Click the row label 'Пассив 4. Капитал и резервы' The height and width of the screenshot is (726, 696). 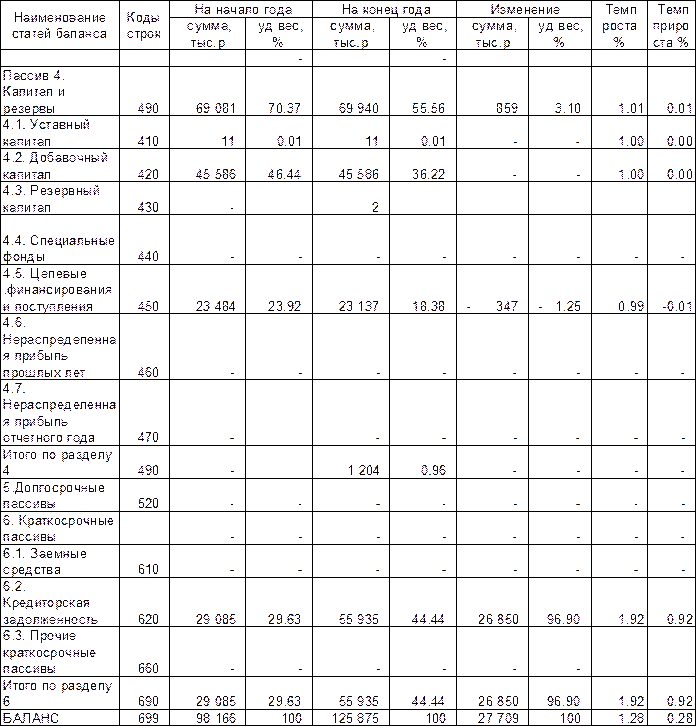[x=34, y=92]
